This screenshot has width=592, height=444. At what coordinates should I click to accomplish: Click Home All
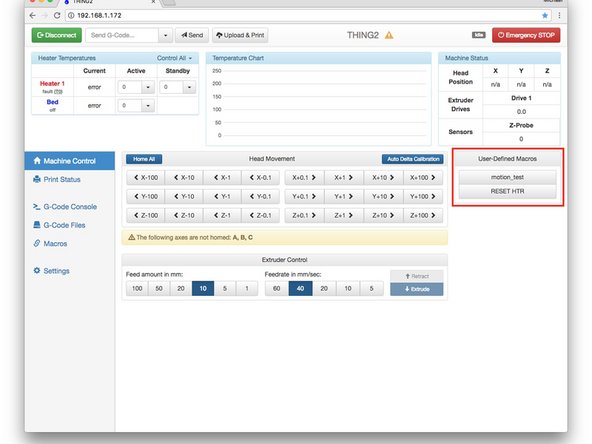144,159
